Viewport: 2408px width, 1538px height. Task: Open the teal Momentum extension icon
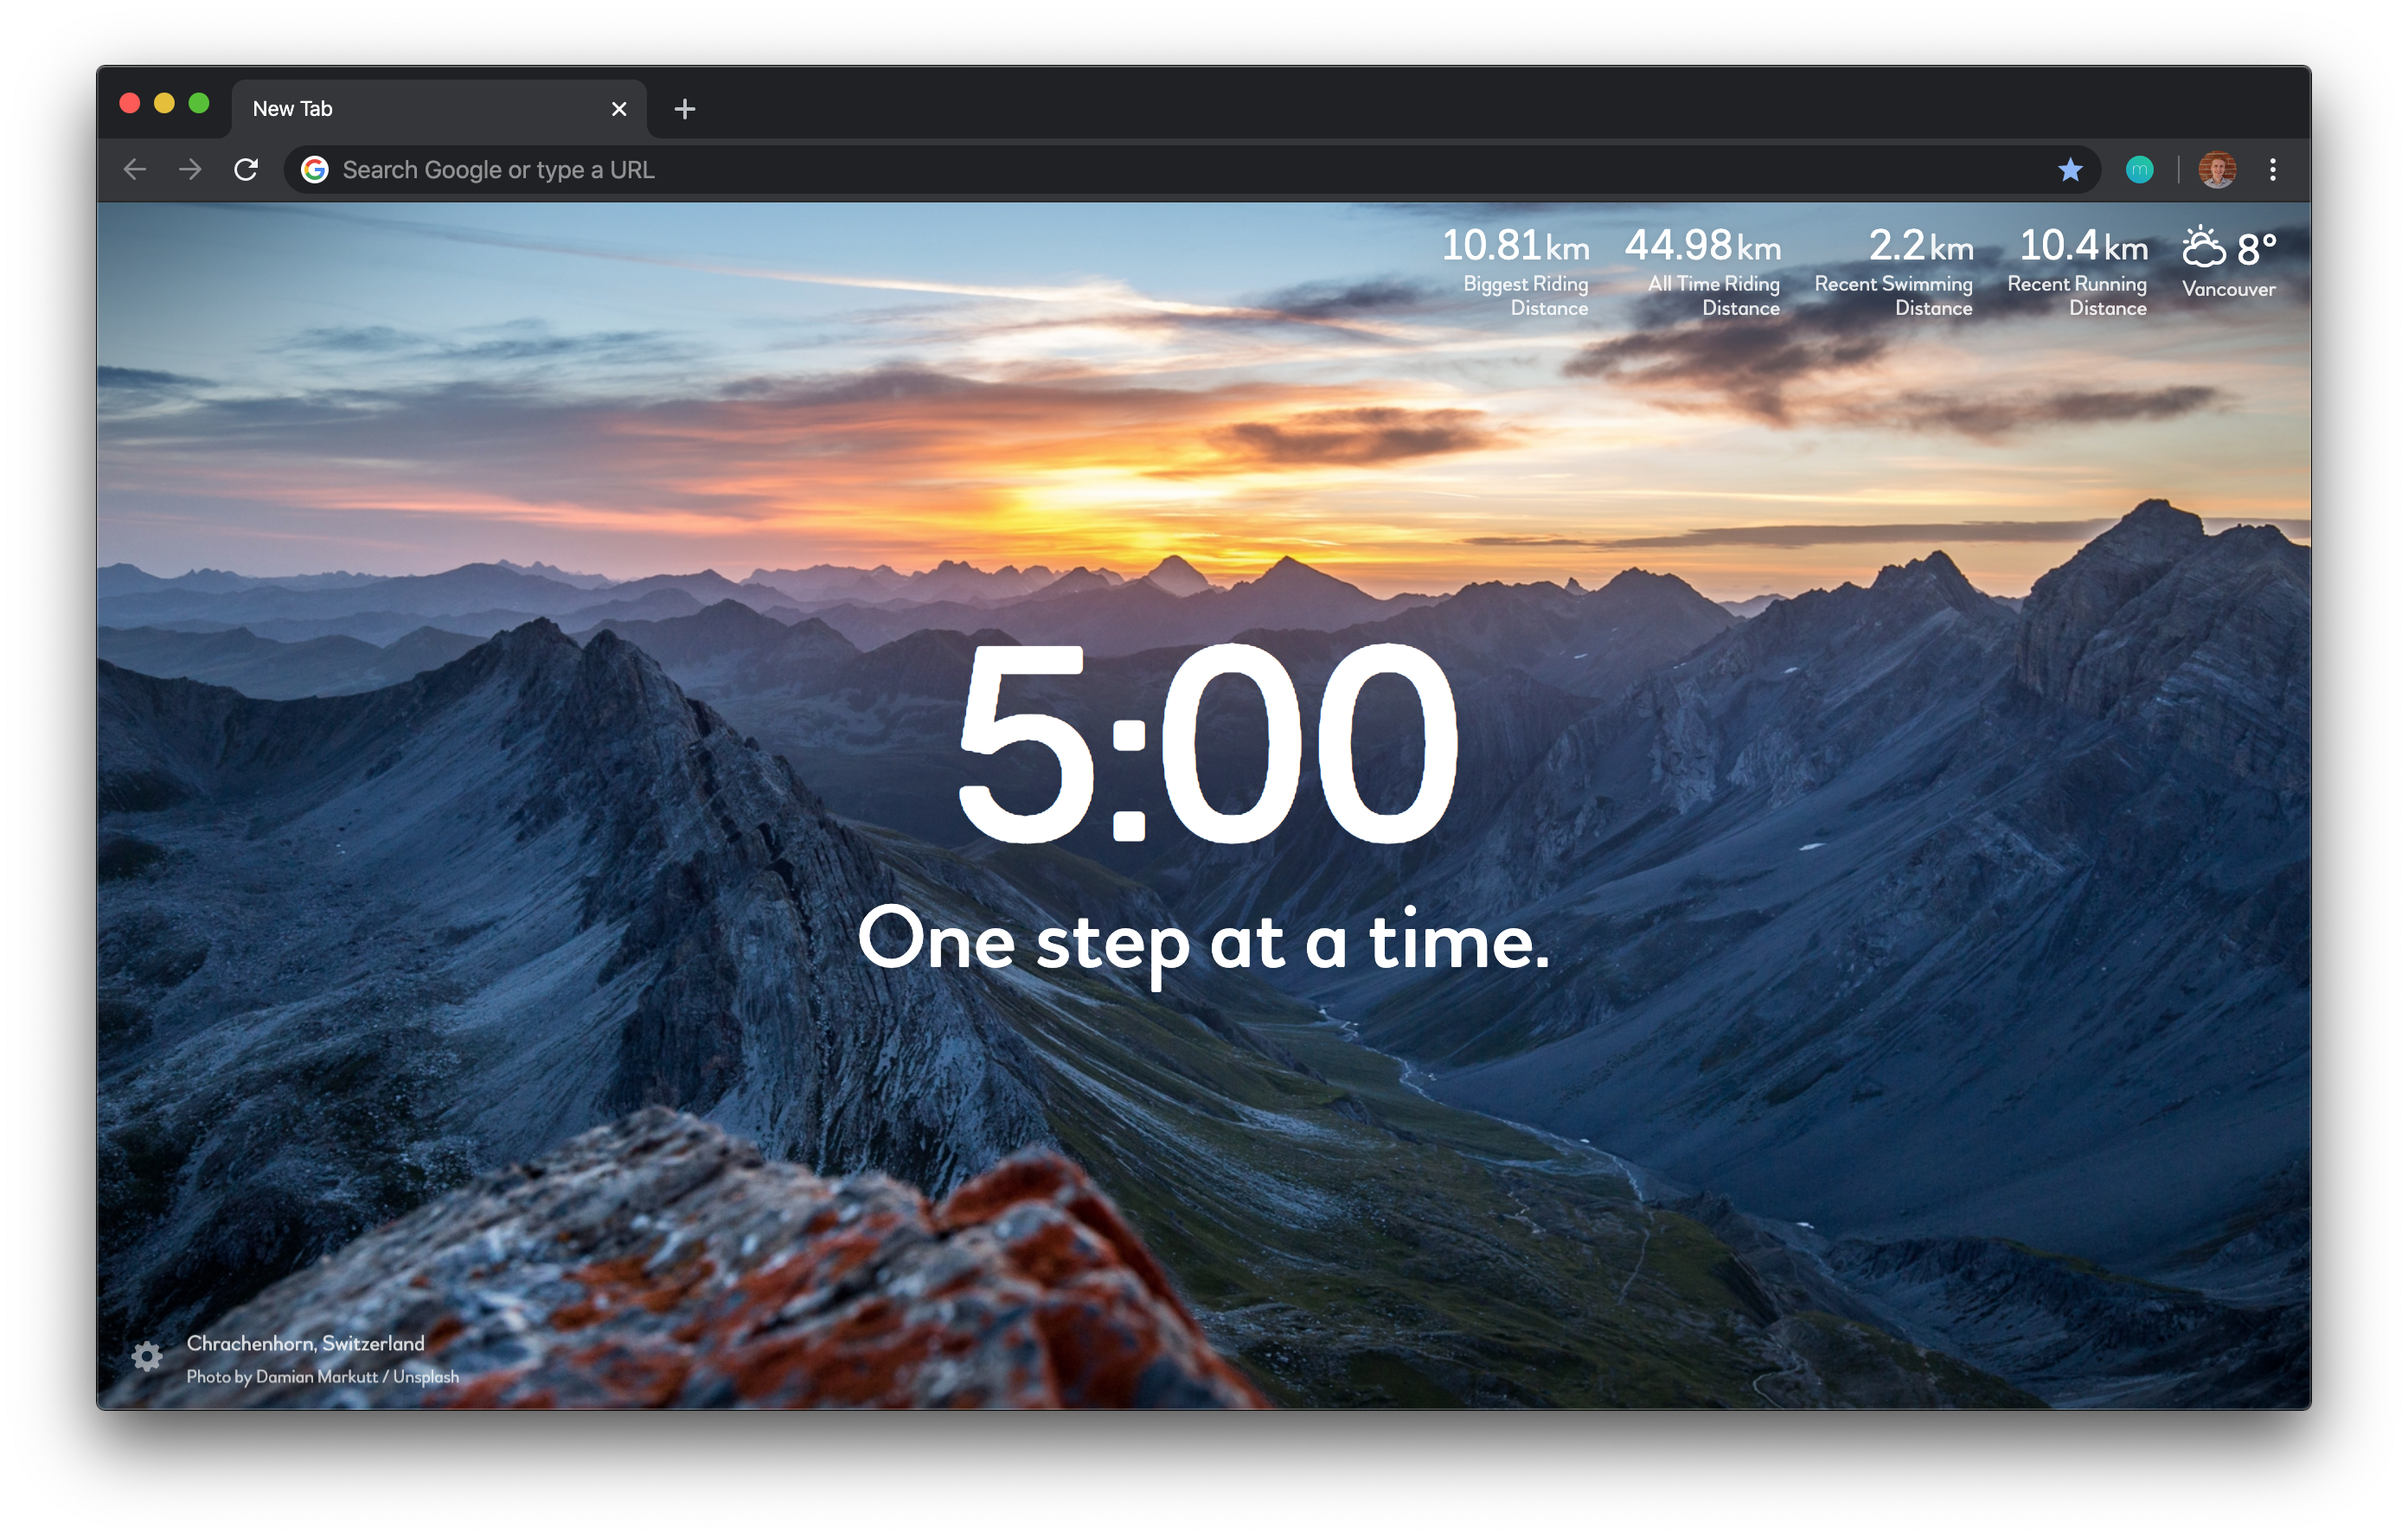click(2139, 170)
